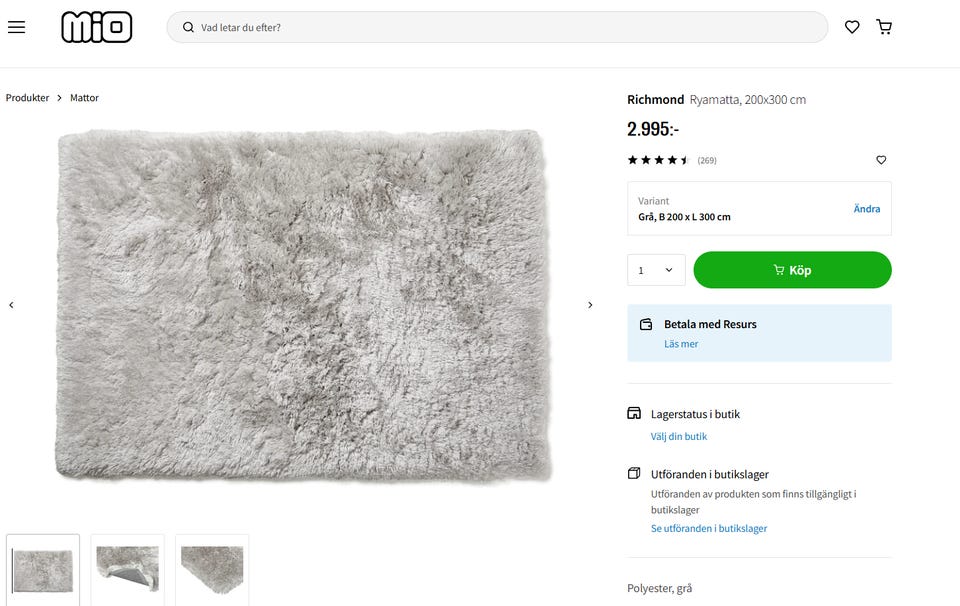This screenshot has width=960, height=606.
Task: Show previous product image with the left arrow
Action: coord(11,305)
